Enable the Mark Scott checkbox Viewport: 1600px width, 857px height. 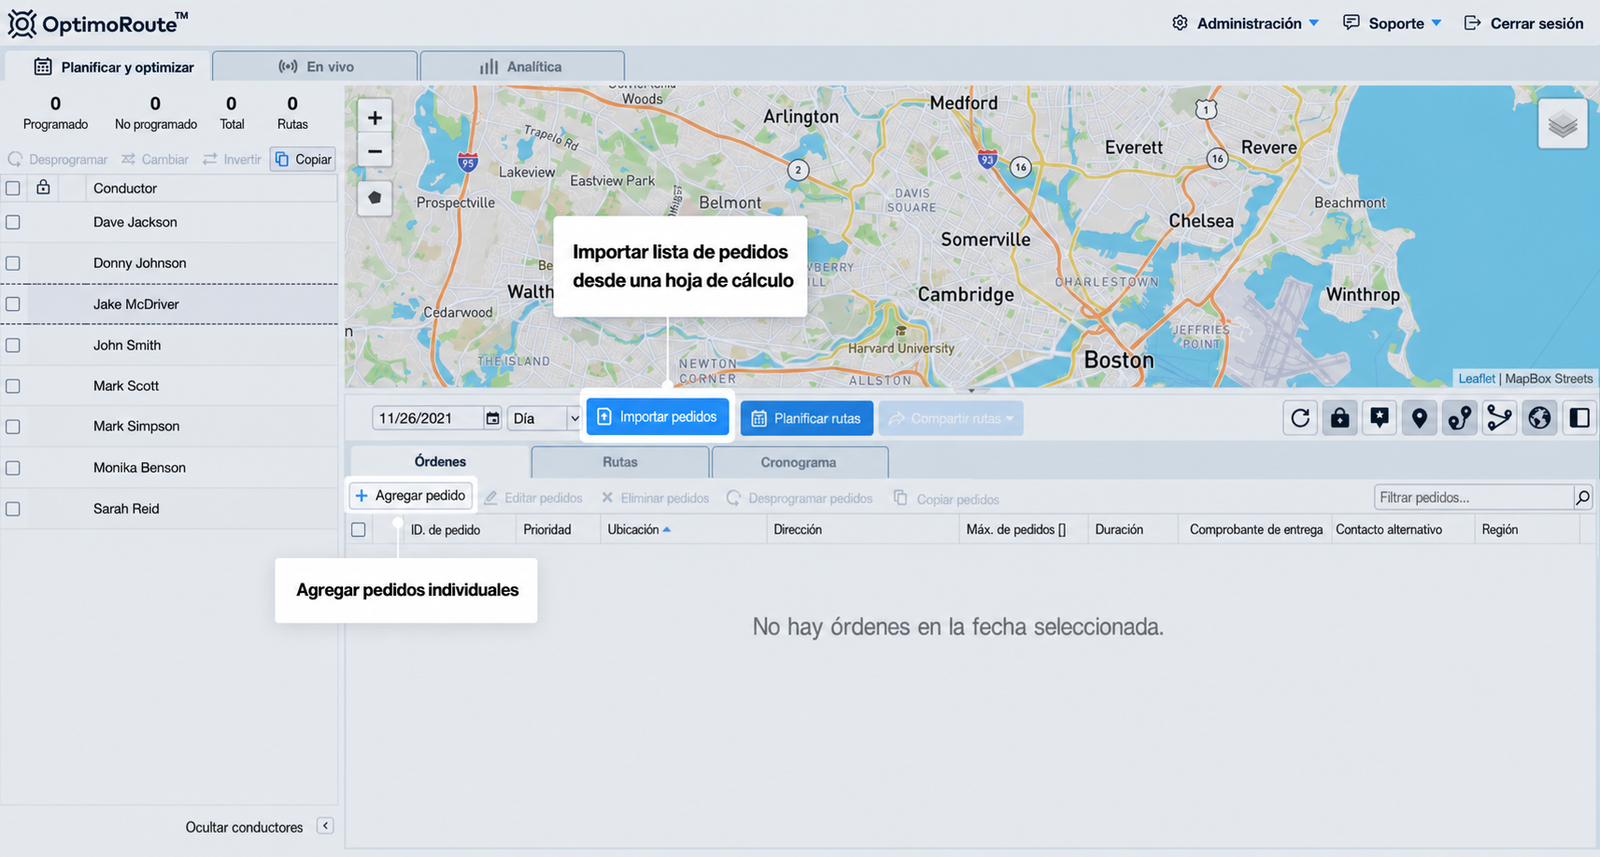(13, 386)
